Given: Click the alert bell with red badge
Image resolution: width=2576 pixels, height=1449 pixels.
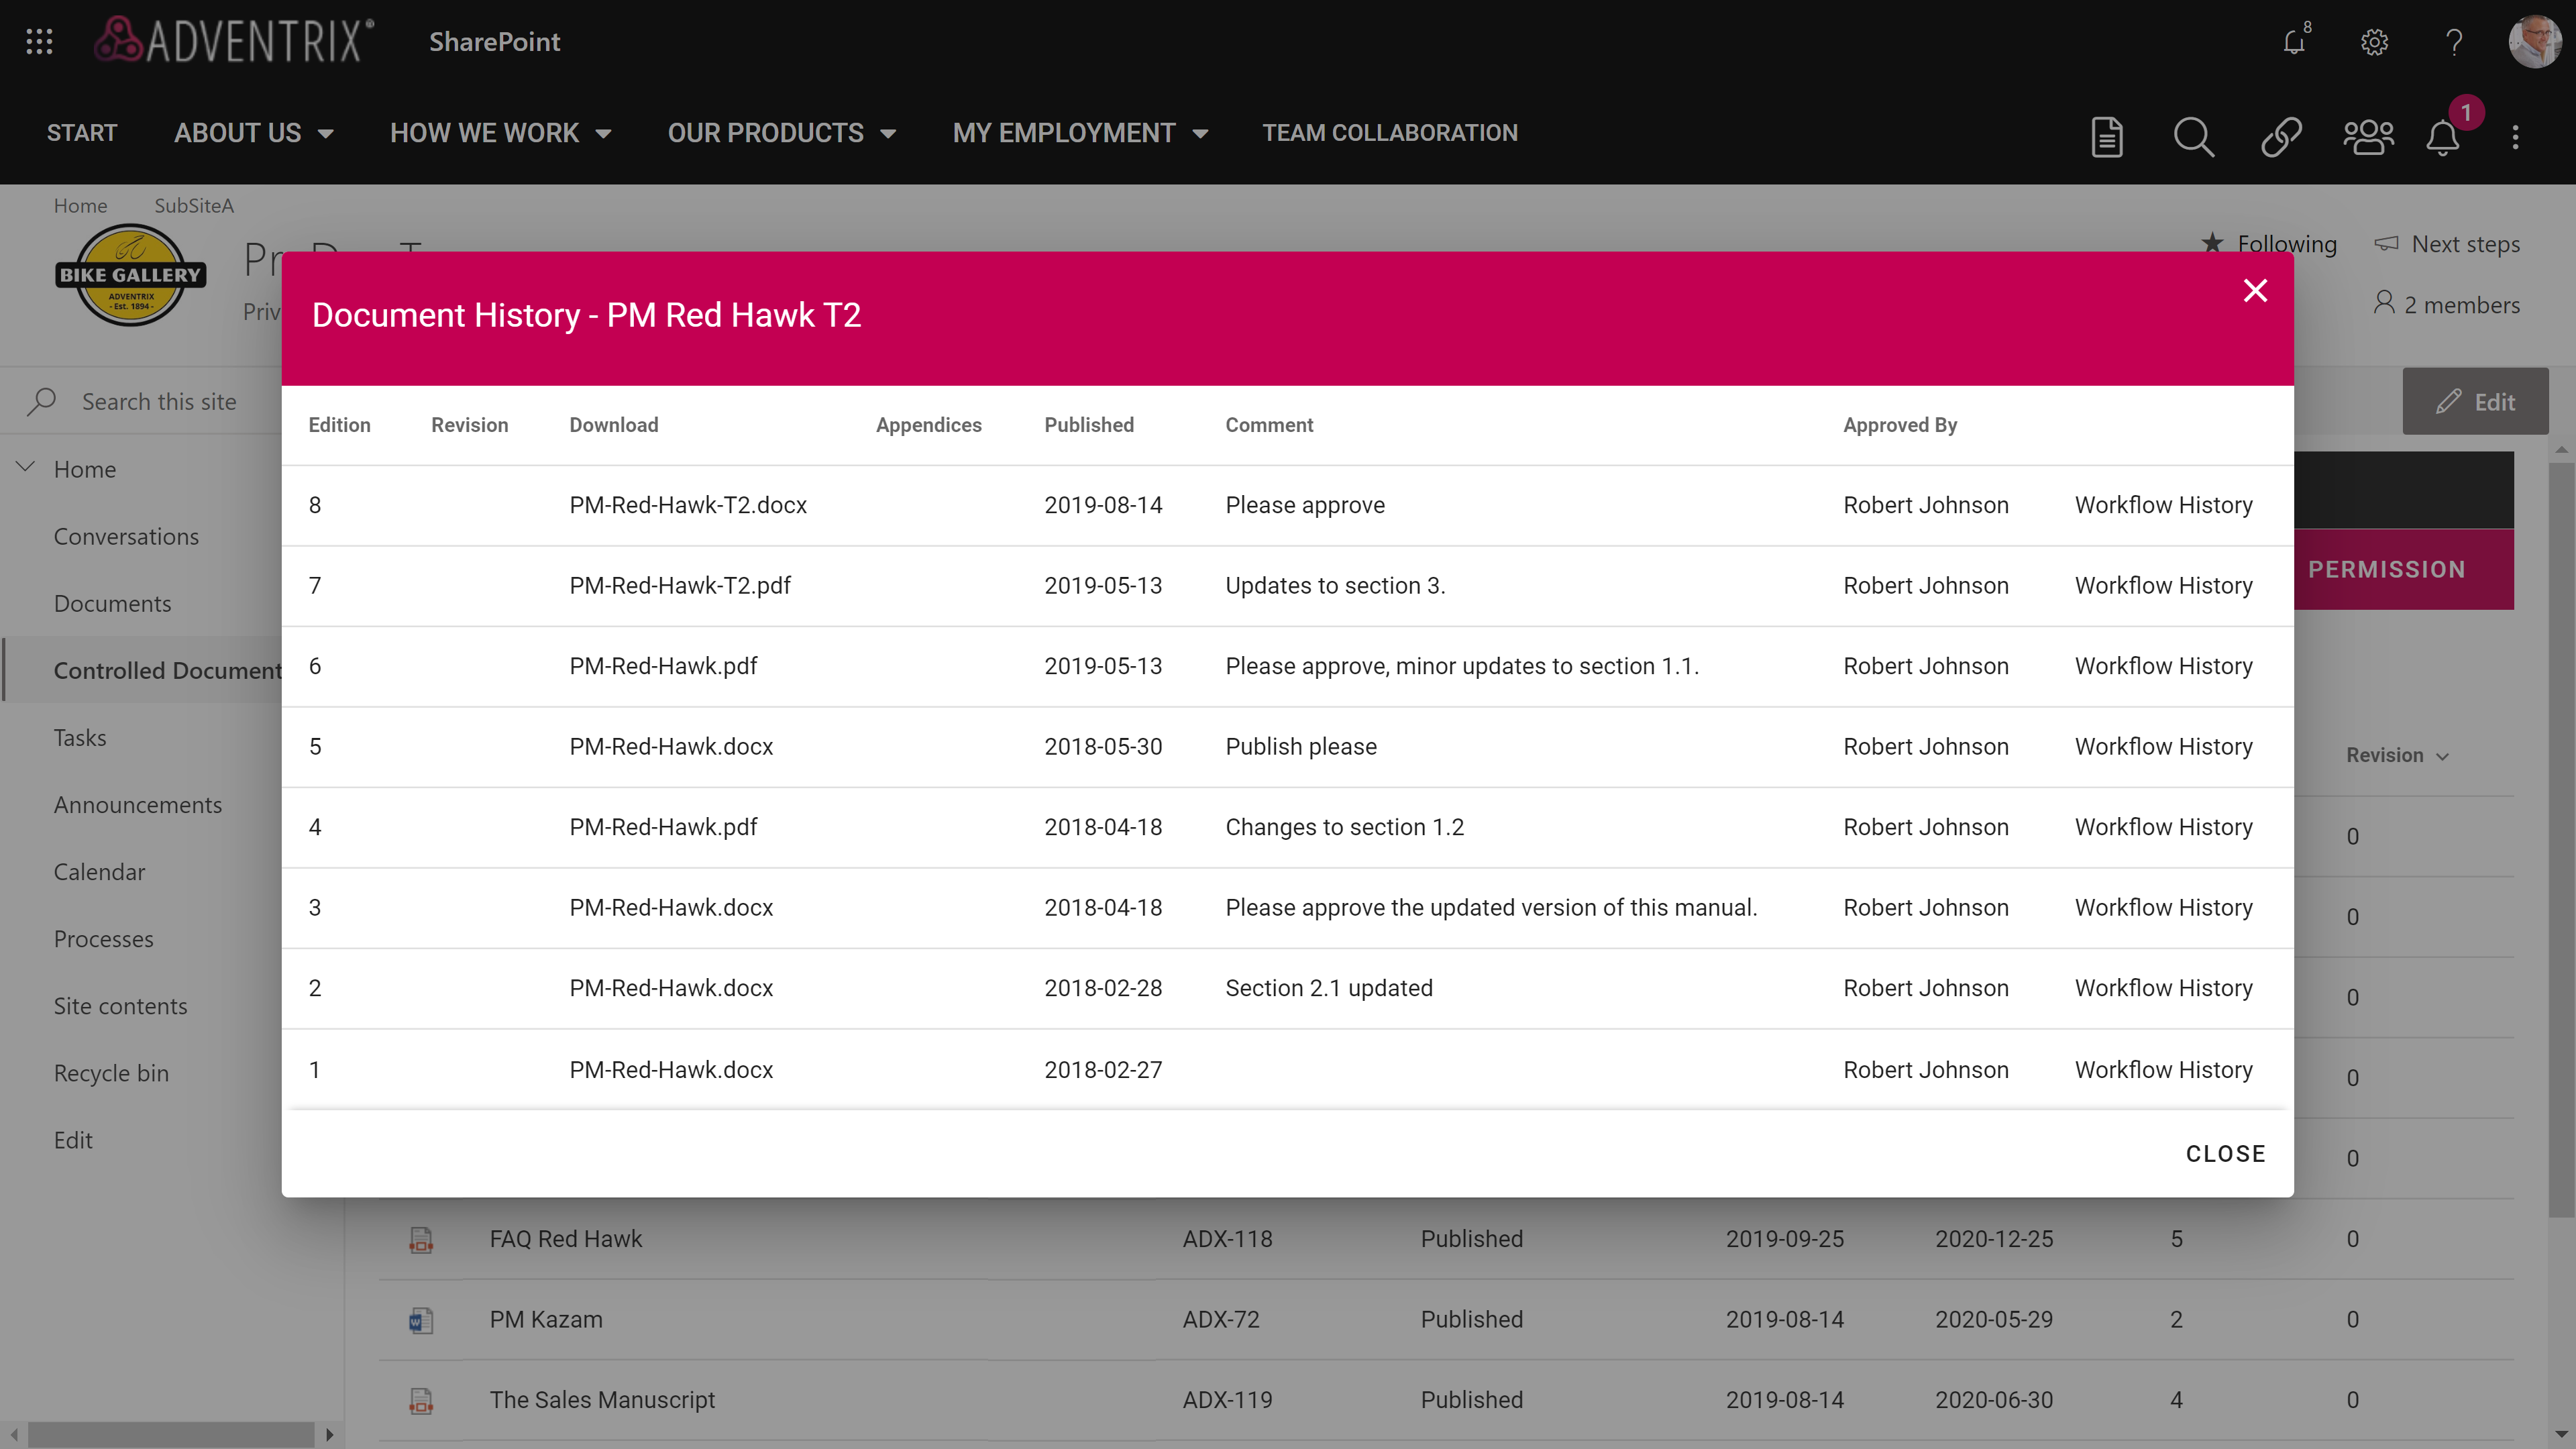Looking at the screenshot, I should (x=2443, y=137).
